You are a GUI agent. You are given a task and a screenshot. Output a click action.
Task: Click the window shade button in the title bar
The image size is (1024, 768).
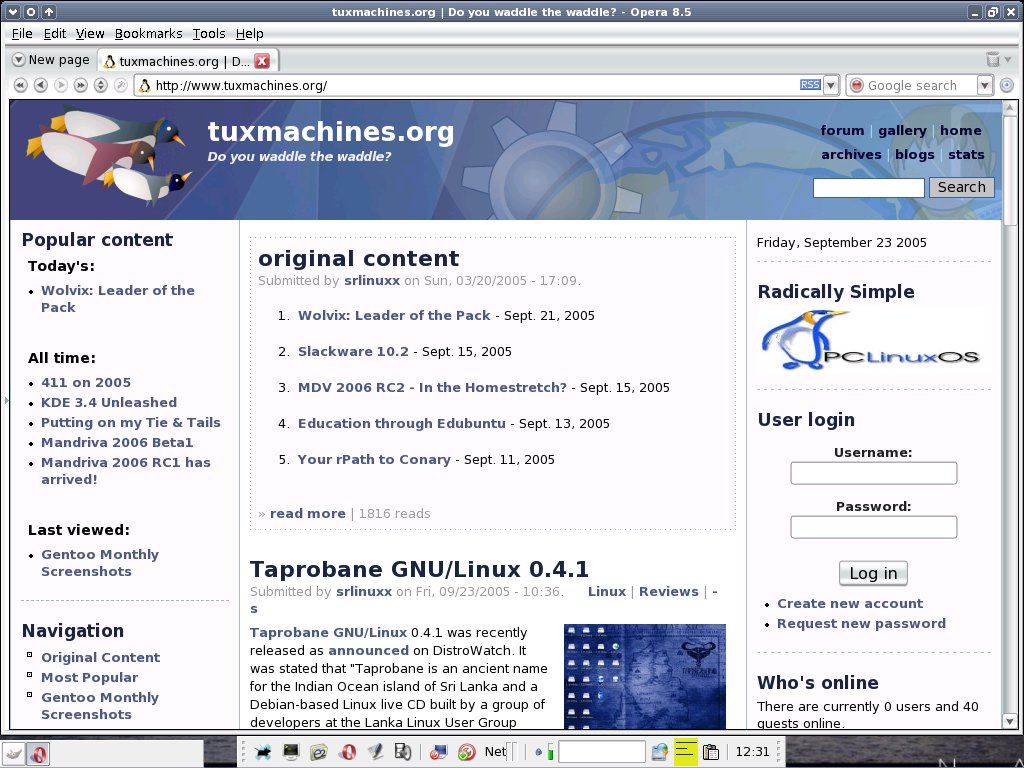point(50,12)
